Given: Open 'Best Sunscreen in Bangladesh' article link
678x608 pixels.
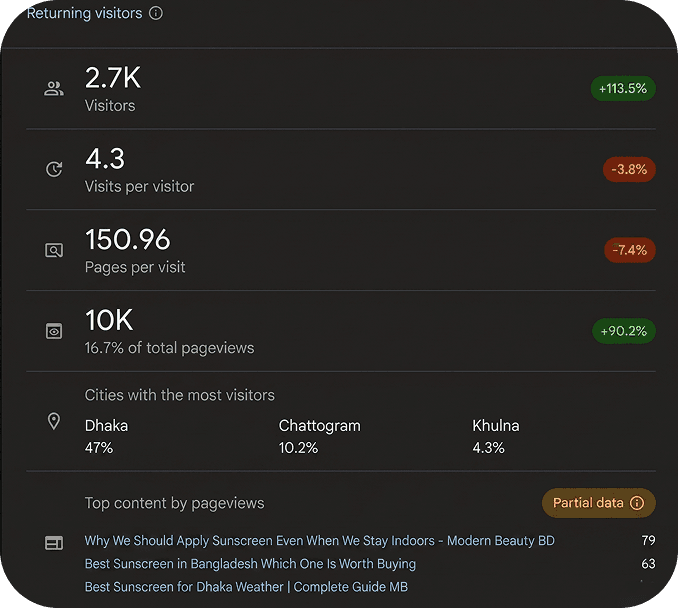Looking at the screenshot, I should (x=250, y=564).
